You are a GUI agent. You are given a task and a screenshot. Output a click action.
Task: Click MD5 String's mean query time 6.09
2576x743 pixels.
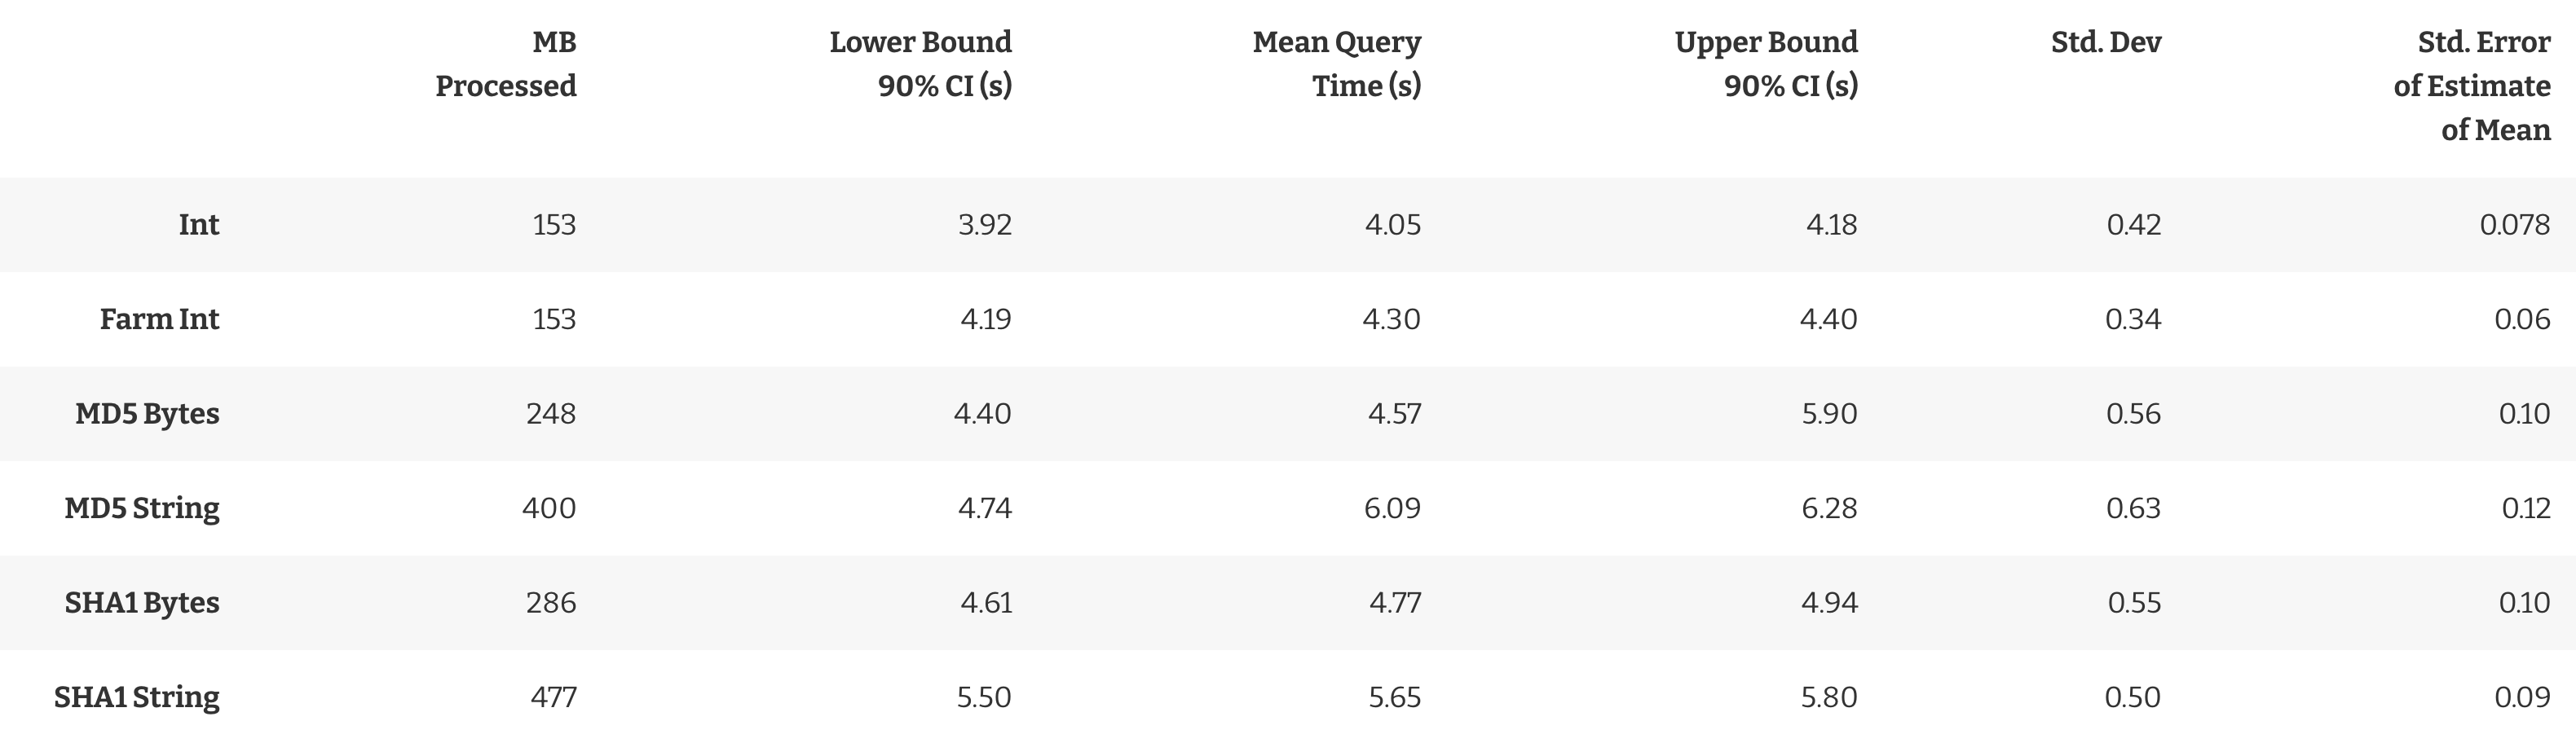coord(1392,508)
